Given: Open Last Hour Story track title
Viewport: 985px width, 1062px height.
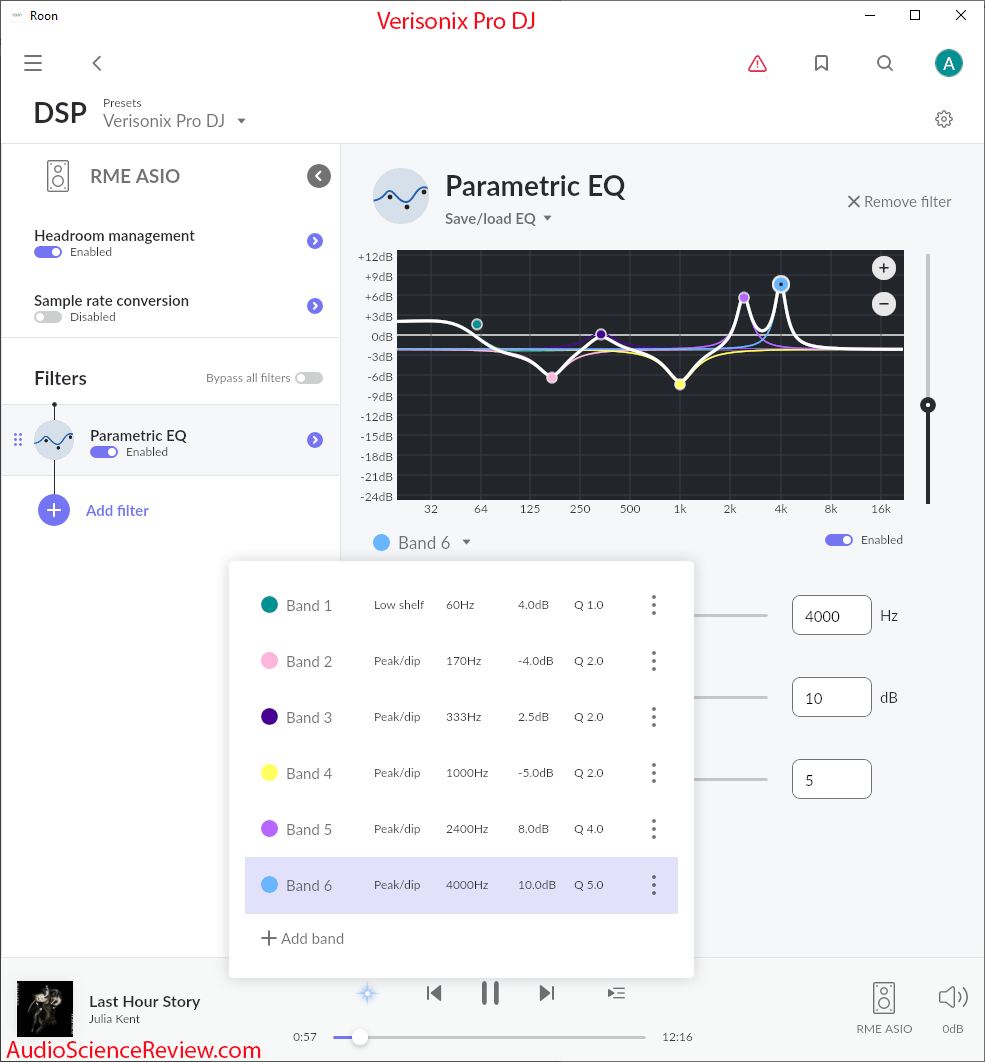Looking at the screenshot, I should point(144,1002).
